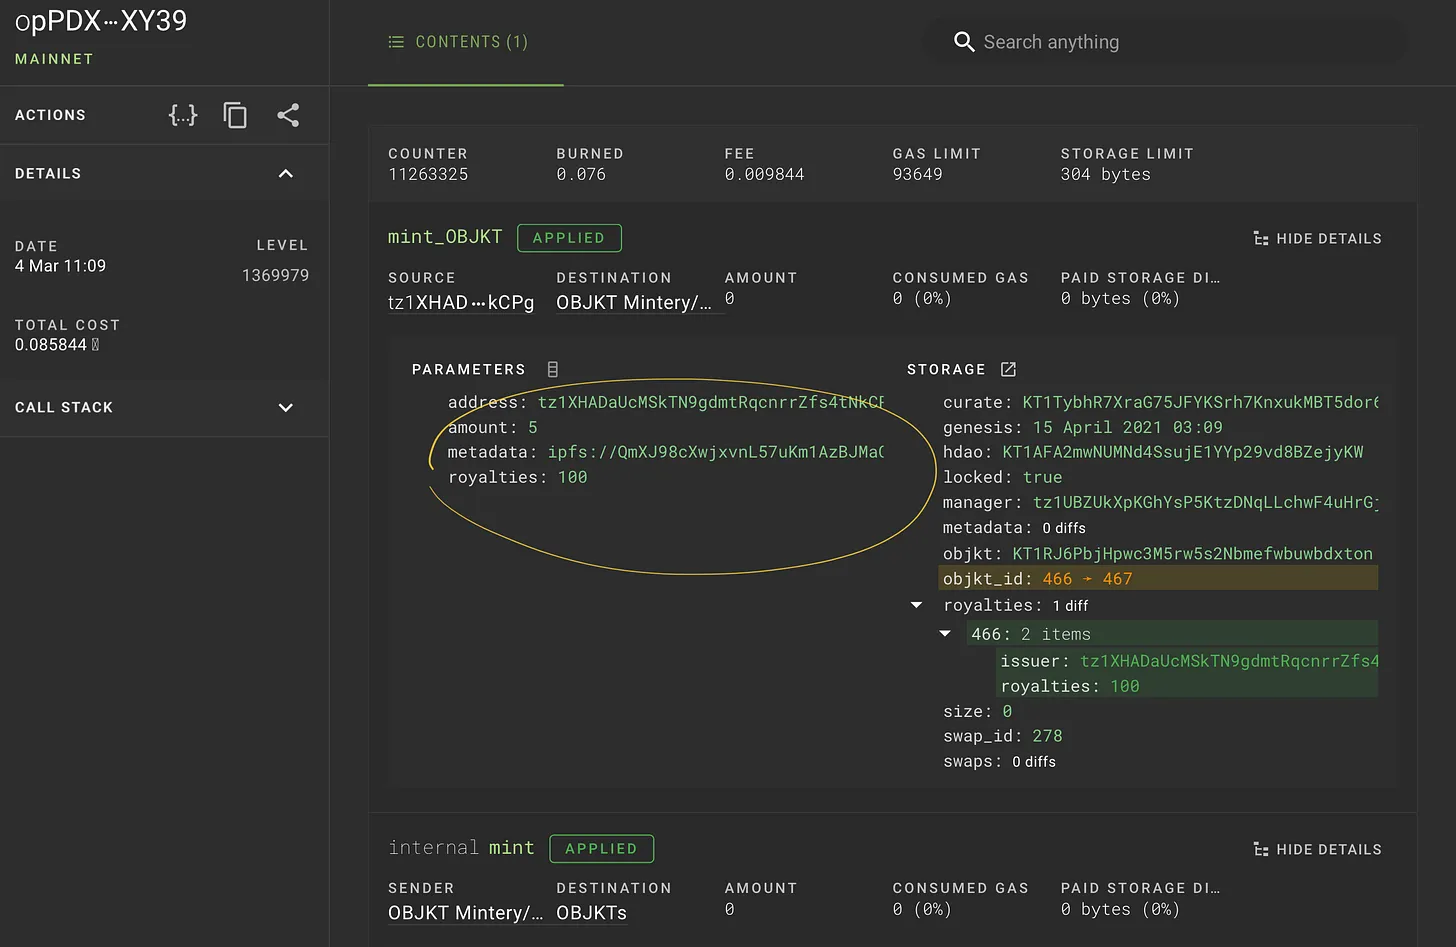Open storage in new window icon

(x=1008, y=369)
